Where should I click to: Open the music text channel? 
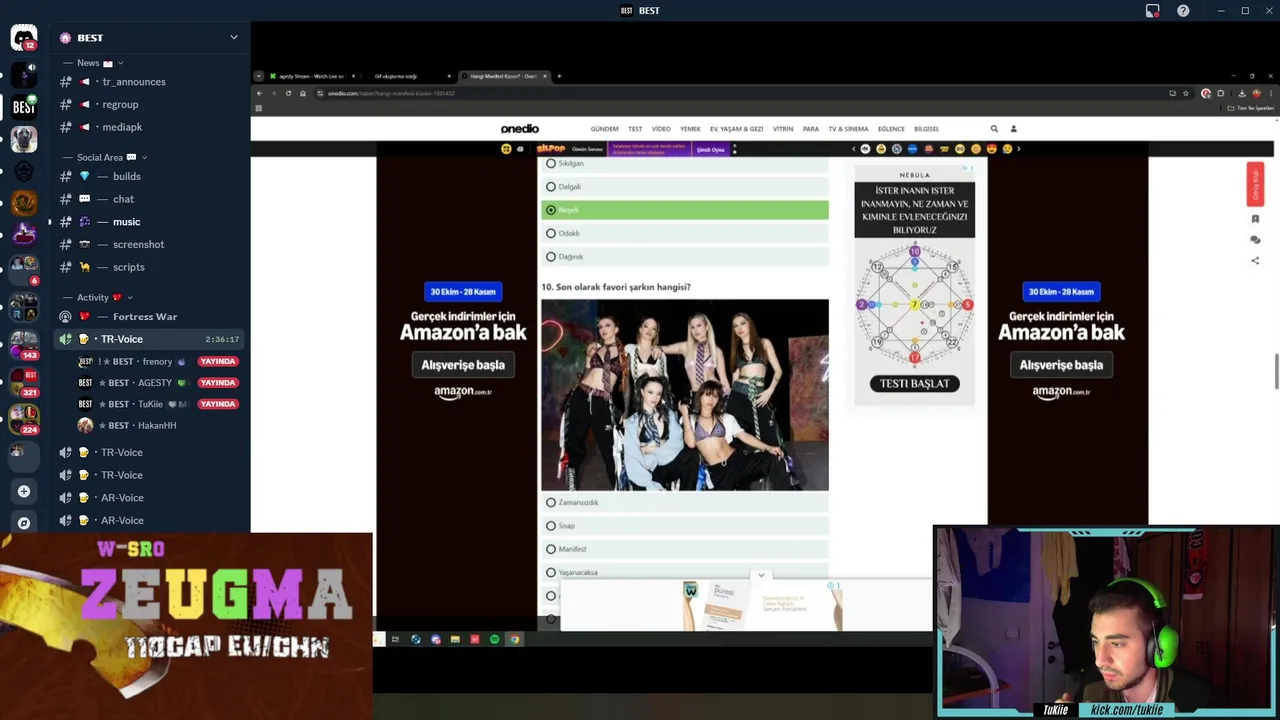(150, 222)
